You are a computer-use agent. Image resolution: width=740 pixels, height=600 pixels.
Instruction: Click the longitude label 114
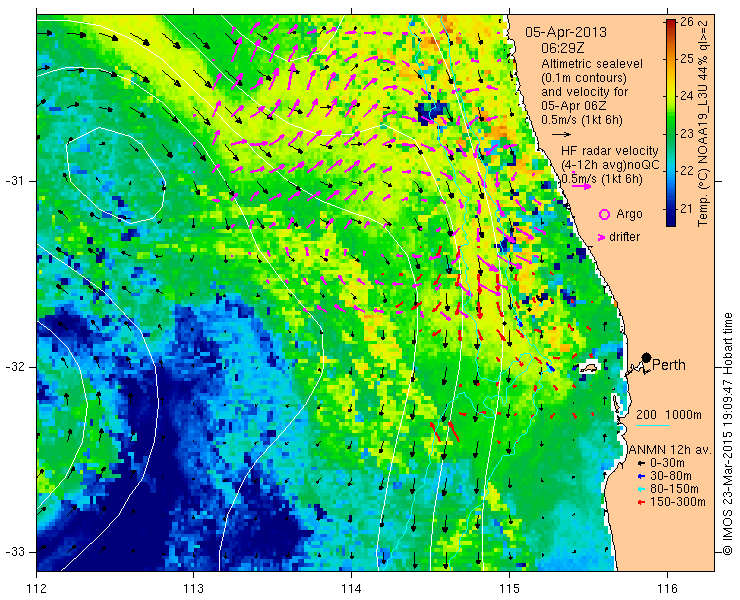[351, 588]
